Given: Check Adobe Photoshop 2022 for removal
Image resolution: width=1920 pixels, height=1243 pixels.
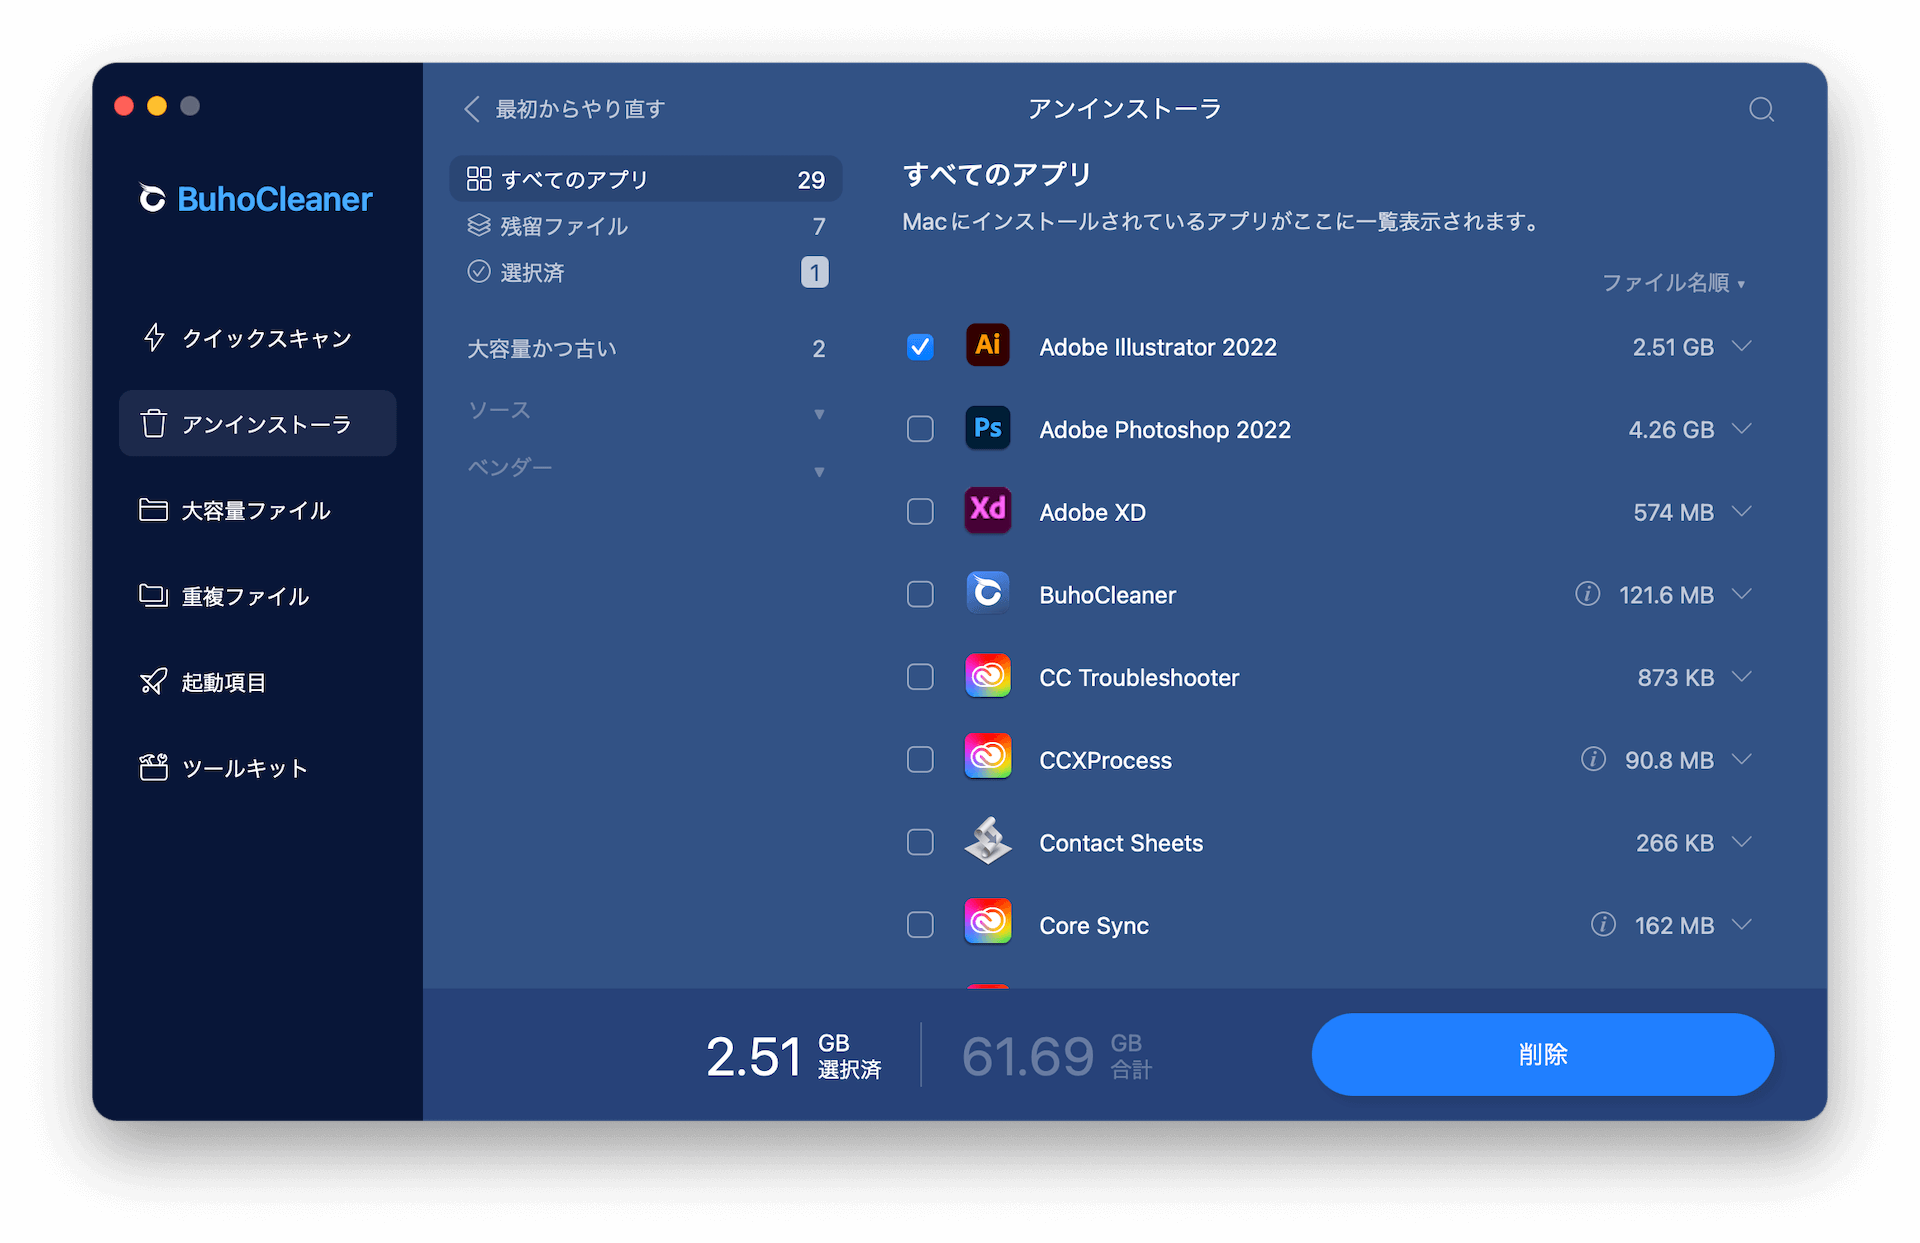Looking at the screenshot, I should pyautogui.click(x=919, y=429).
